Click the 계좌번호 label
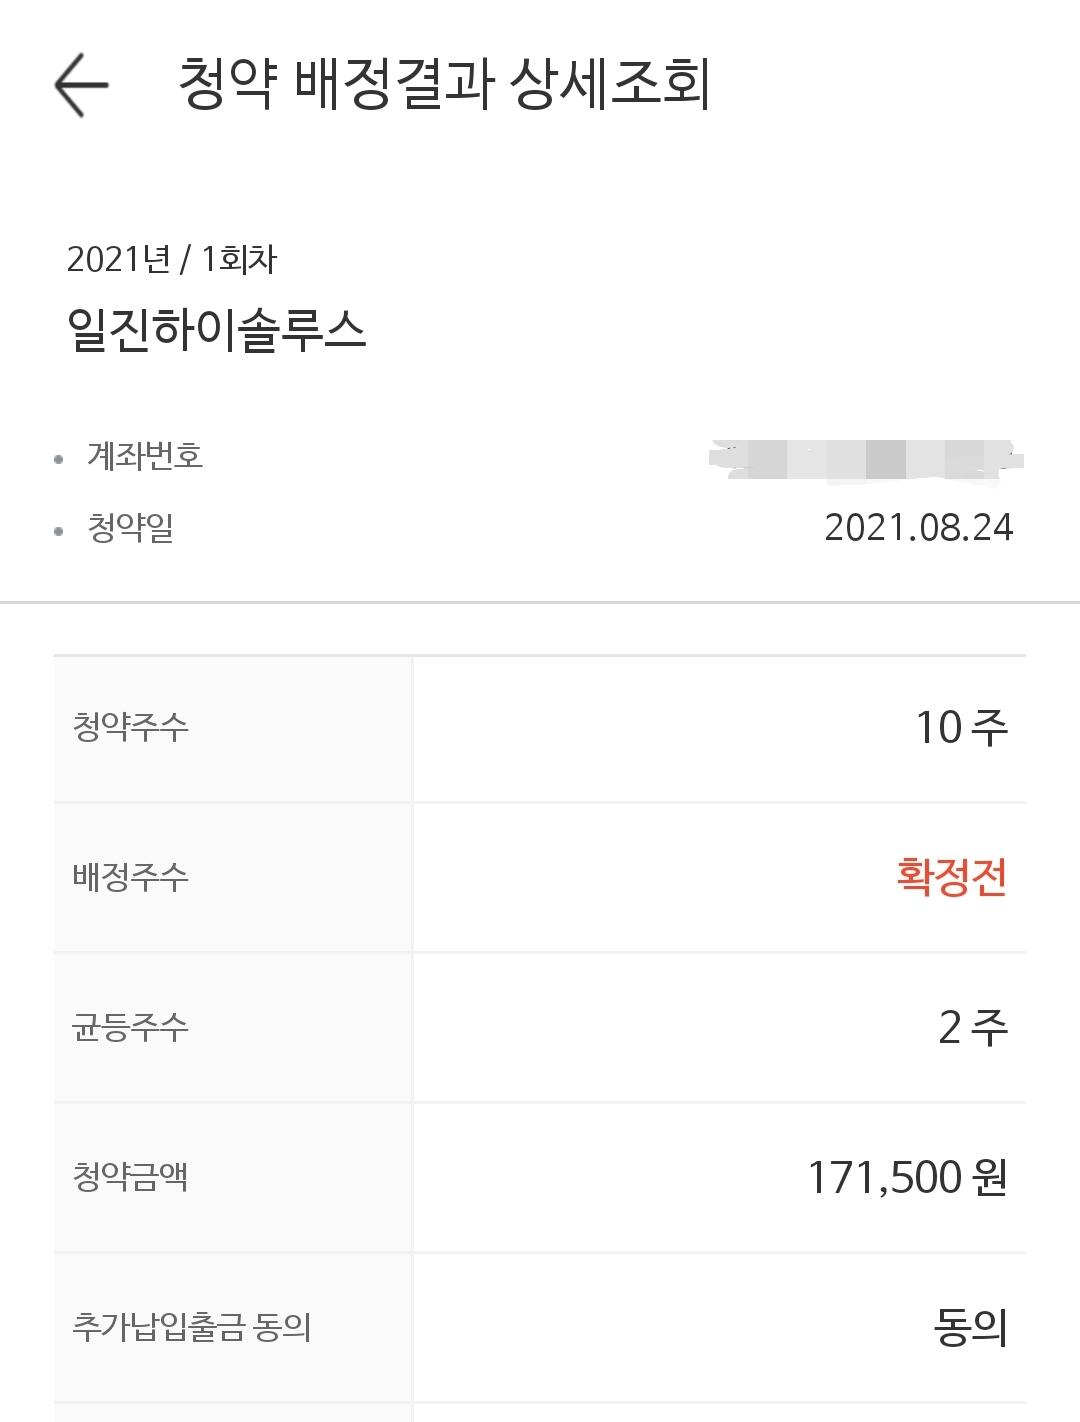 pos(145,456)
